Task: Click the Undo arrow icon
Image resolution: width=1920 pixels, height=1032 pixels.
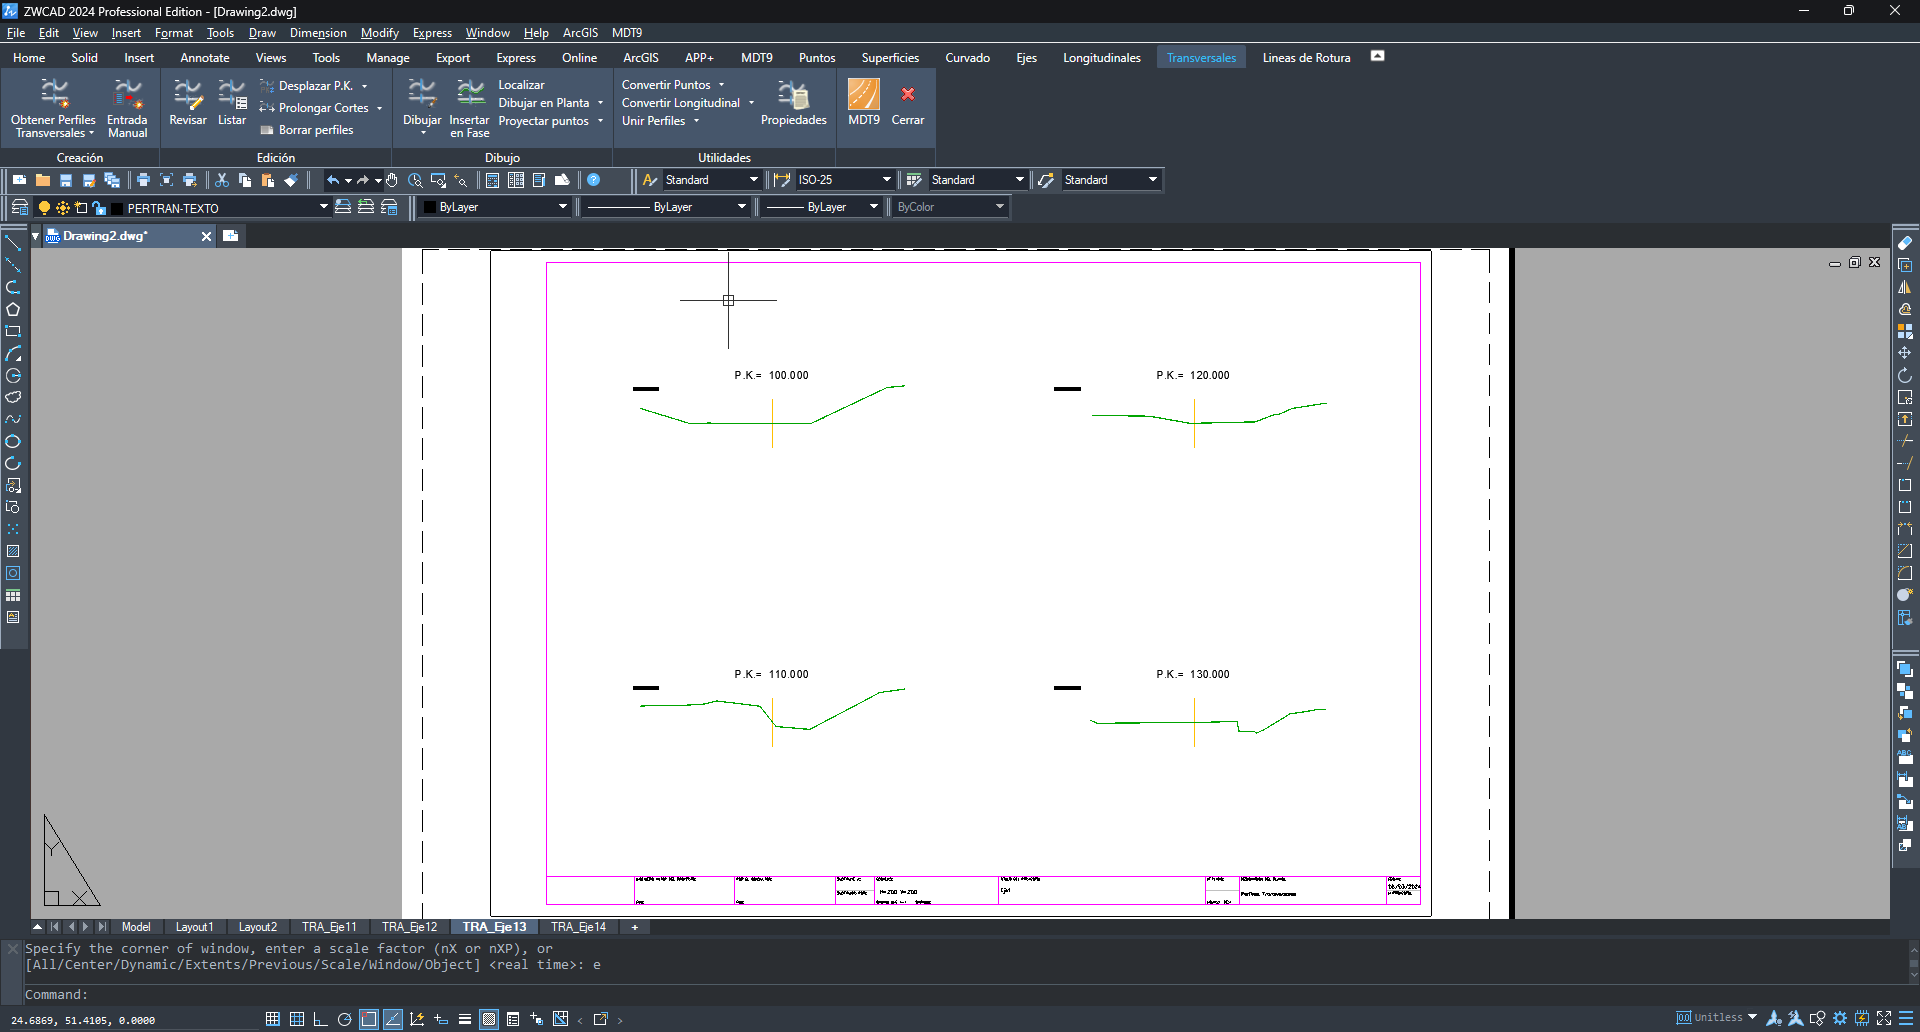Action: [x=333, y=180]
